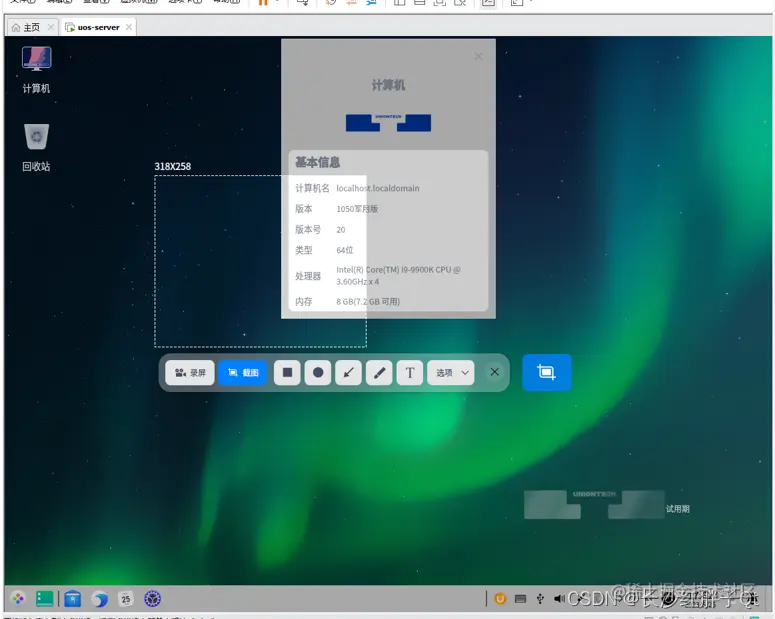Screen dimensions: 775x619
Task: Close the uos-server tab
Action: pos(129,27)
